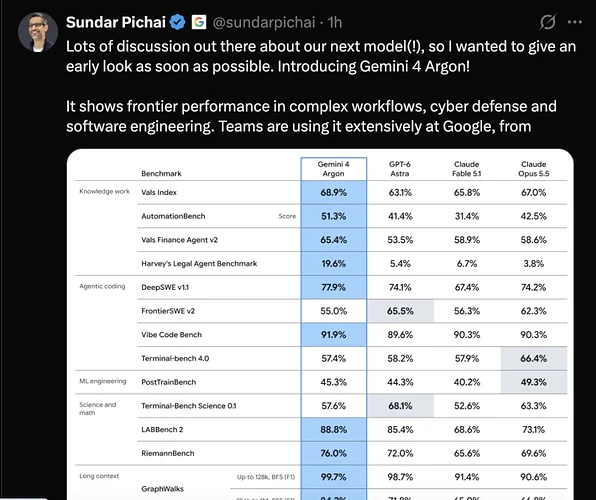The width and height of the screenshot is (596, 500).
Task: Open the 1h tweet timestamp
Action: [335, 22]
